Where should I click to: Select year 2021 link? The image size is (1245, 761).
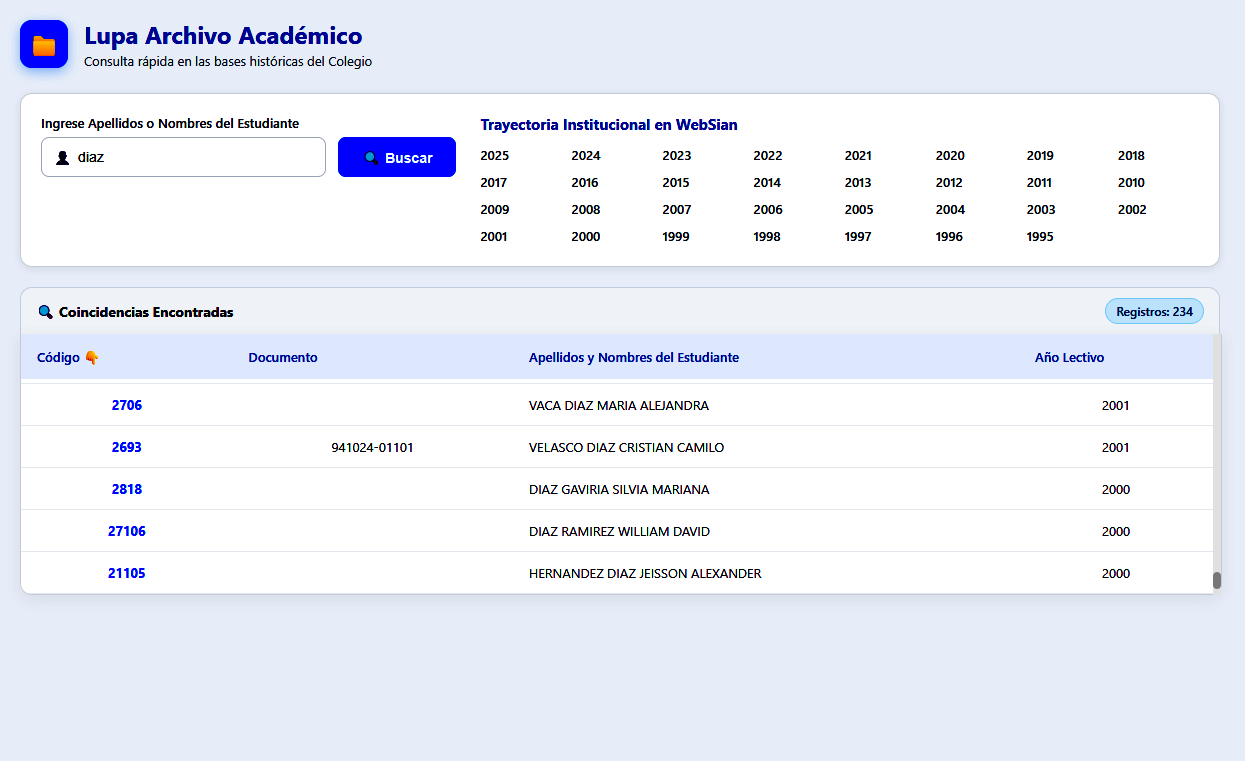(x=858, y=156)
